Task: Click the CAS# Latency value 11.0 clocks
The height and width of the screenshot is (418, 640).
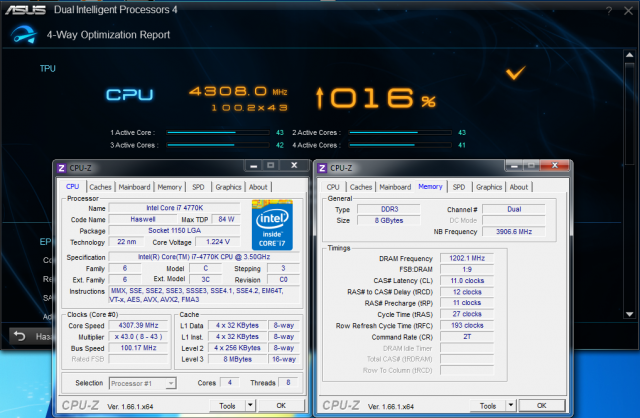Action: 467,281
